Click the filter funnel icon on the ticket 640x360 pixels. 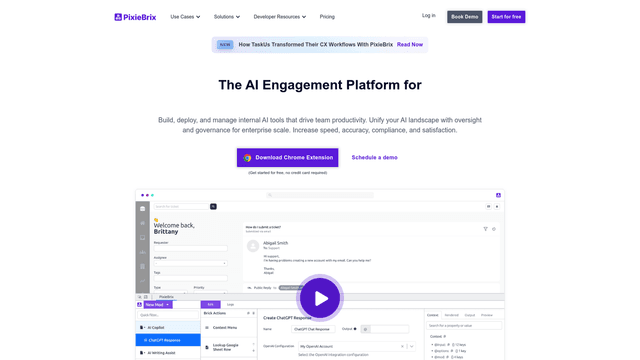tap(485, 229)
